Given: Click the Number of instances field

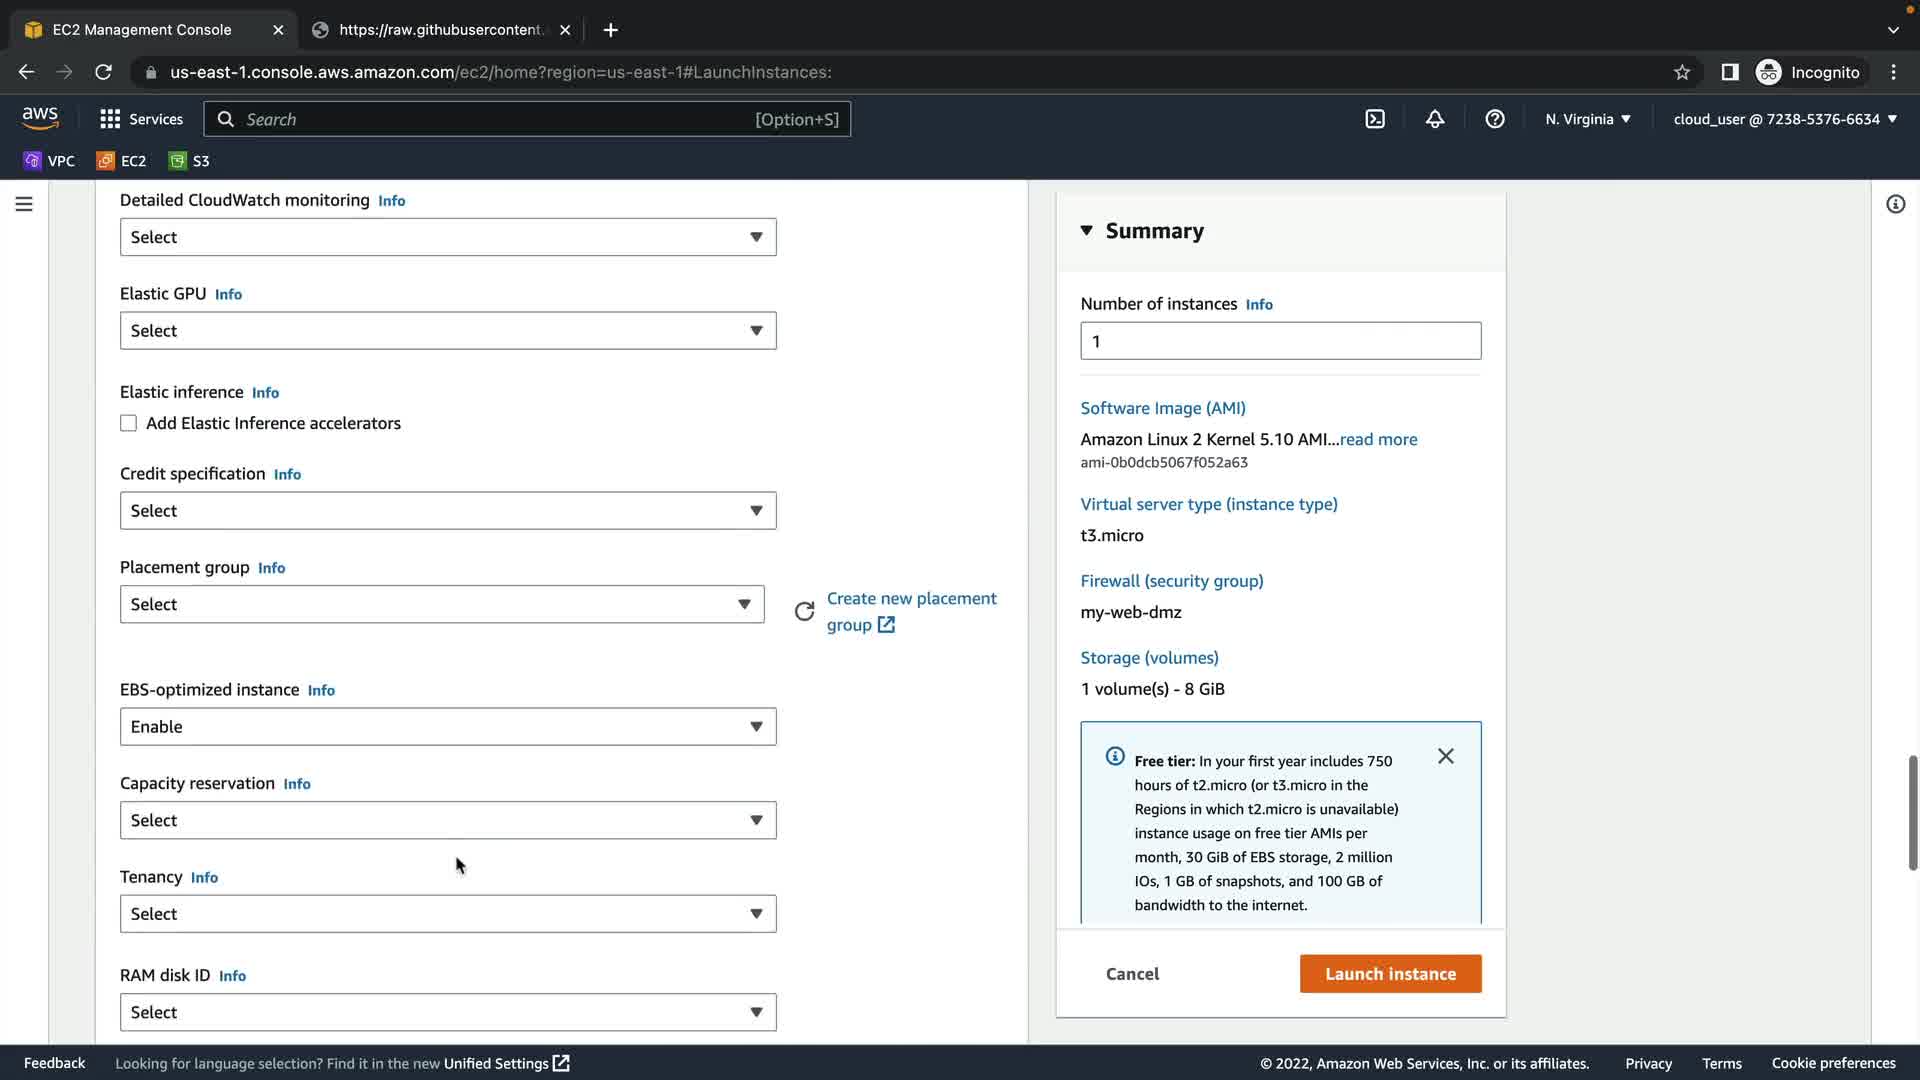Looking at the screenshot, I should pos(1280,341).
